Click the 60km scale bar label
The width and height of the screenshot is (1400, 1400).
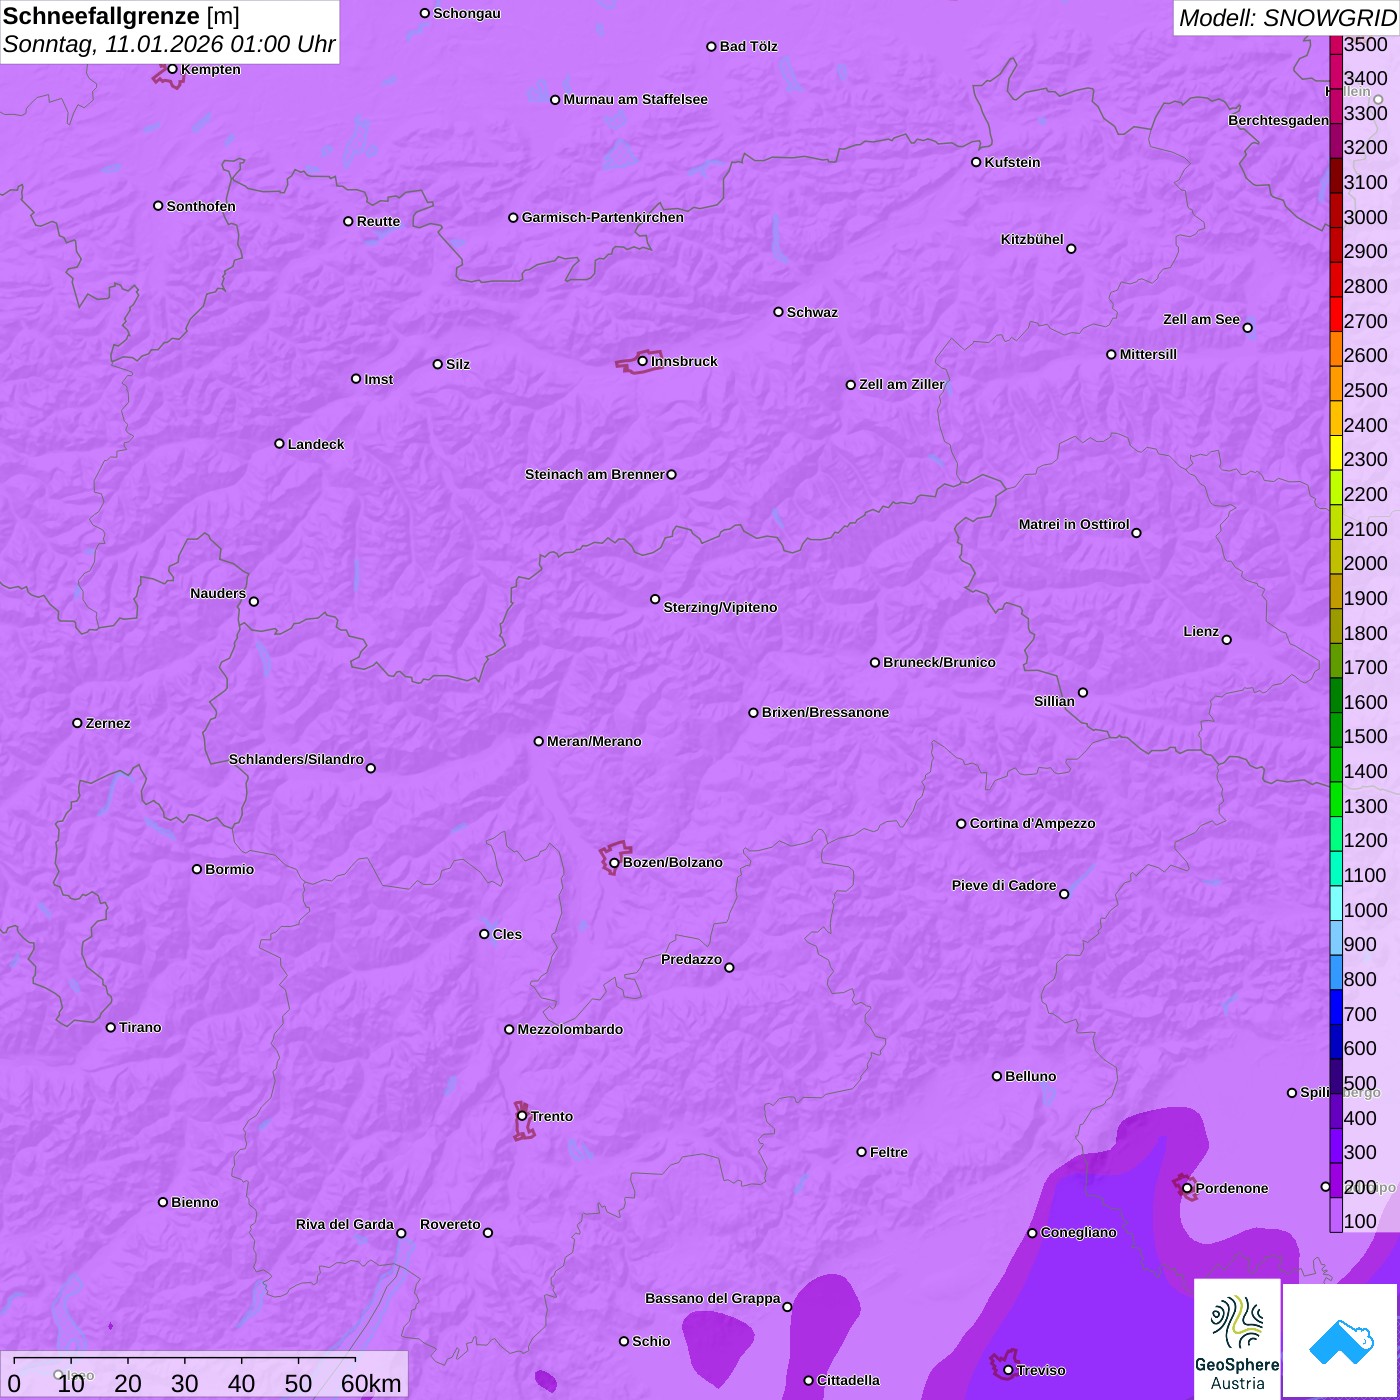371,1384
